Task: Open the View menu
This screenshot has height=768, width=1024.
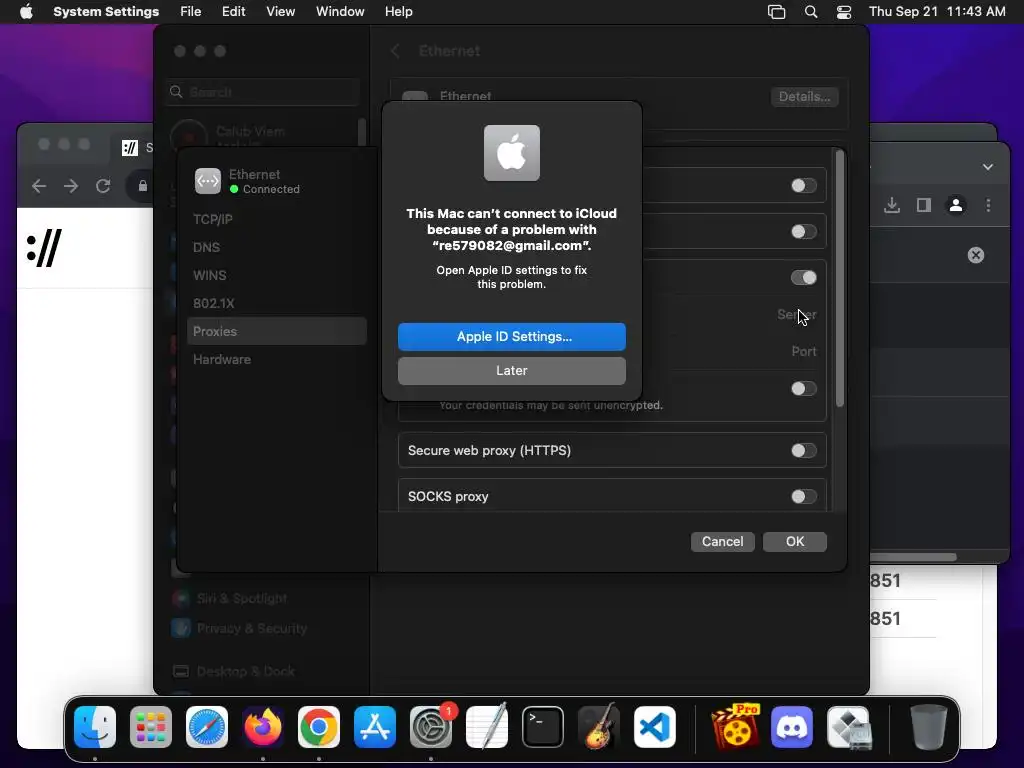Action: [280, 12]
